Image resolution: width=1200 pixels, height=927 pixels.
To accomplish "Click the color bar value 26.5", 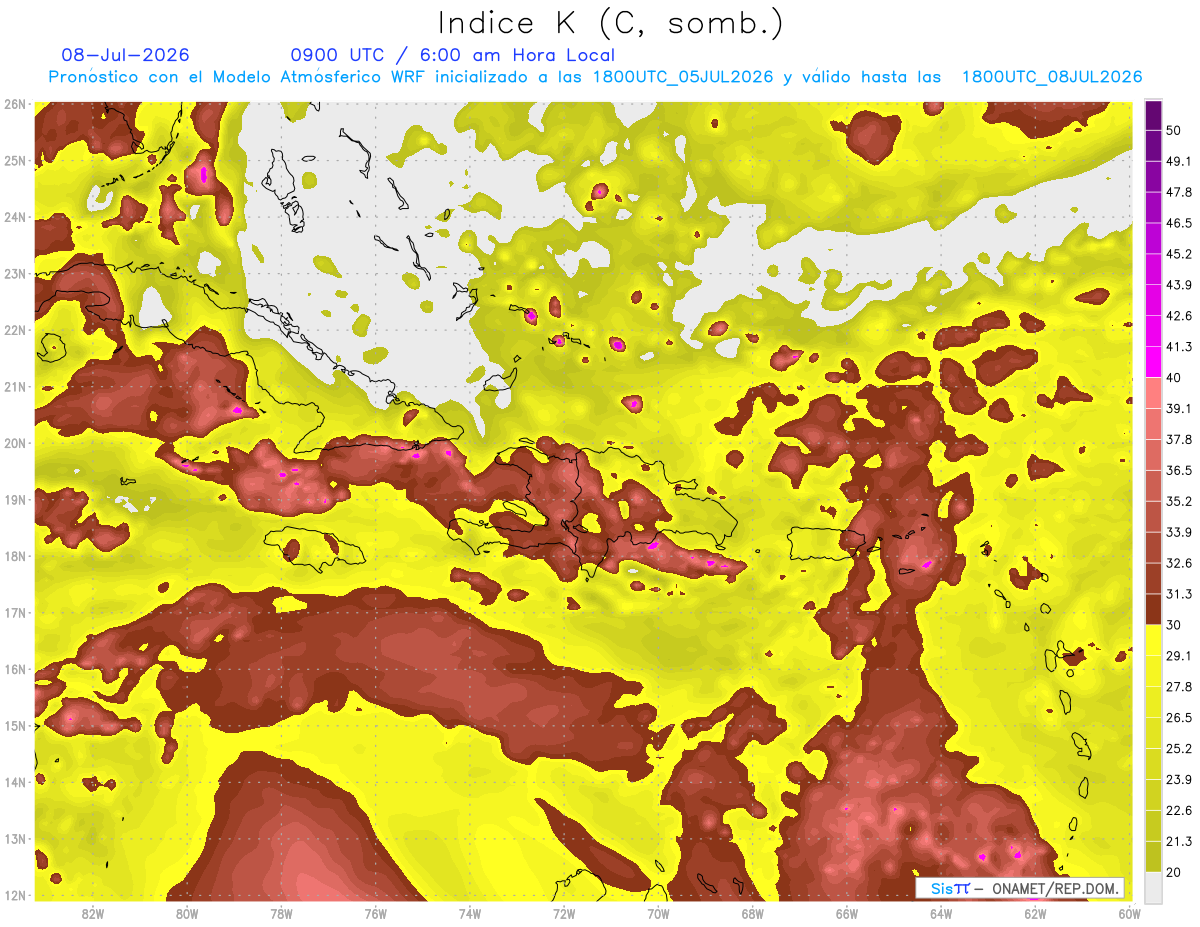I will [x=1178, y=717].
